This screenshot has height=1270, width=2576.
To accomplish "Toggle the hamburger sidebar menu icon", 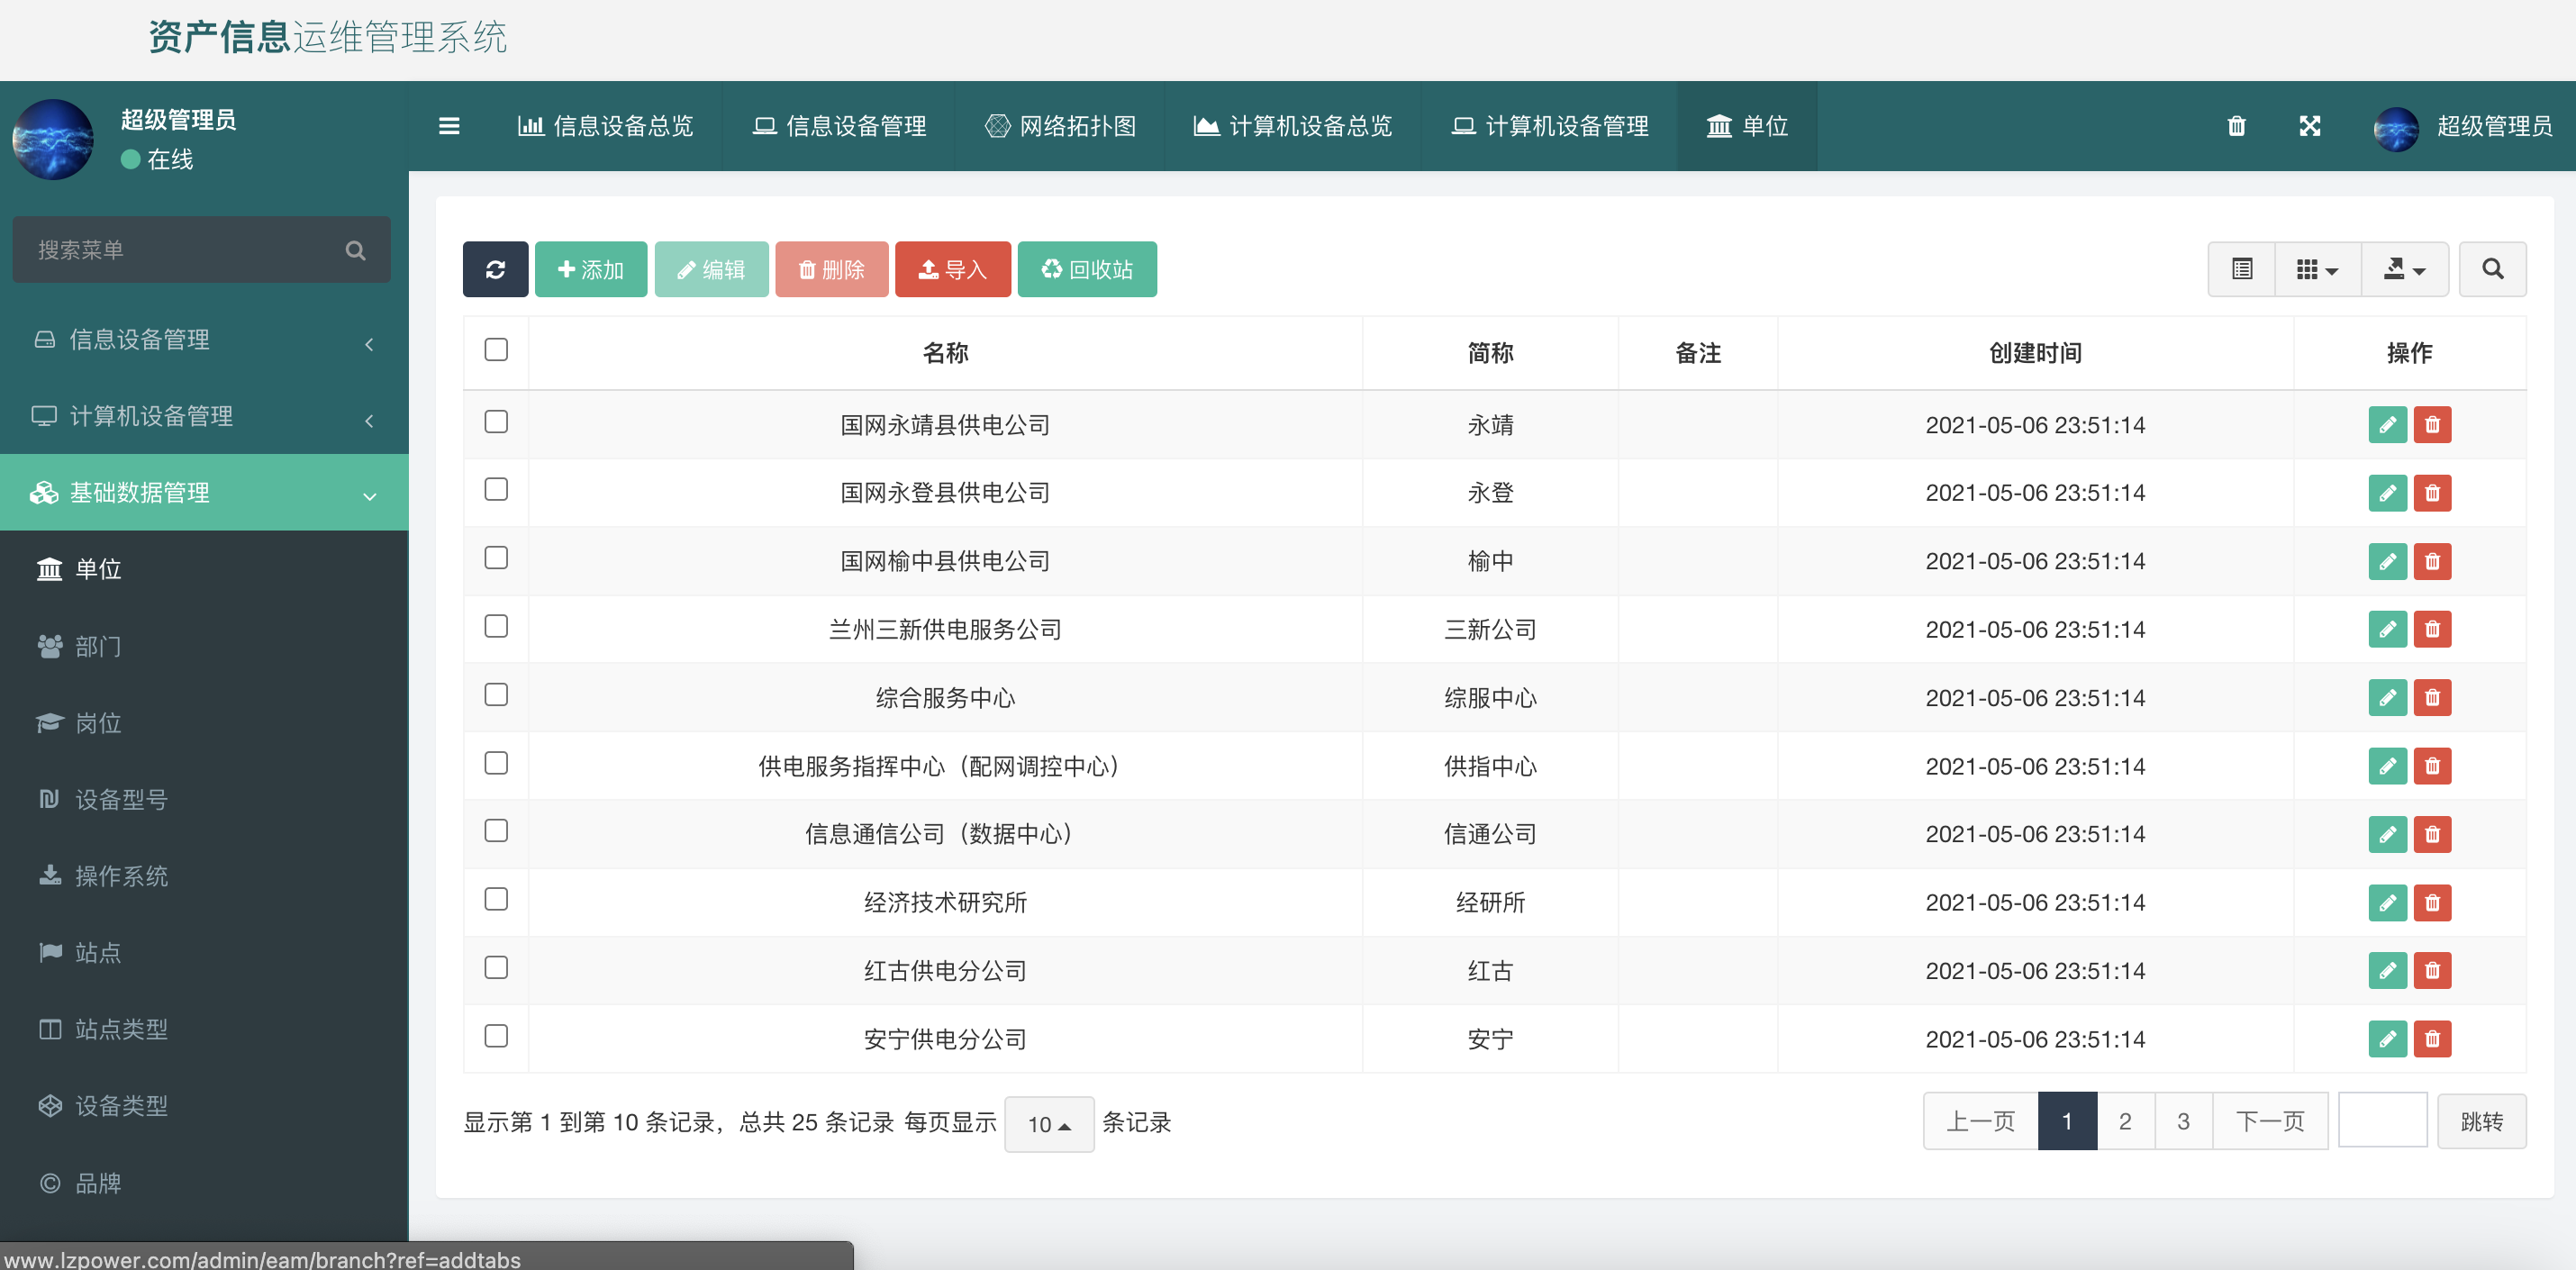I will 449,126.
